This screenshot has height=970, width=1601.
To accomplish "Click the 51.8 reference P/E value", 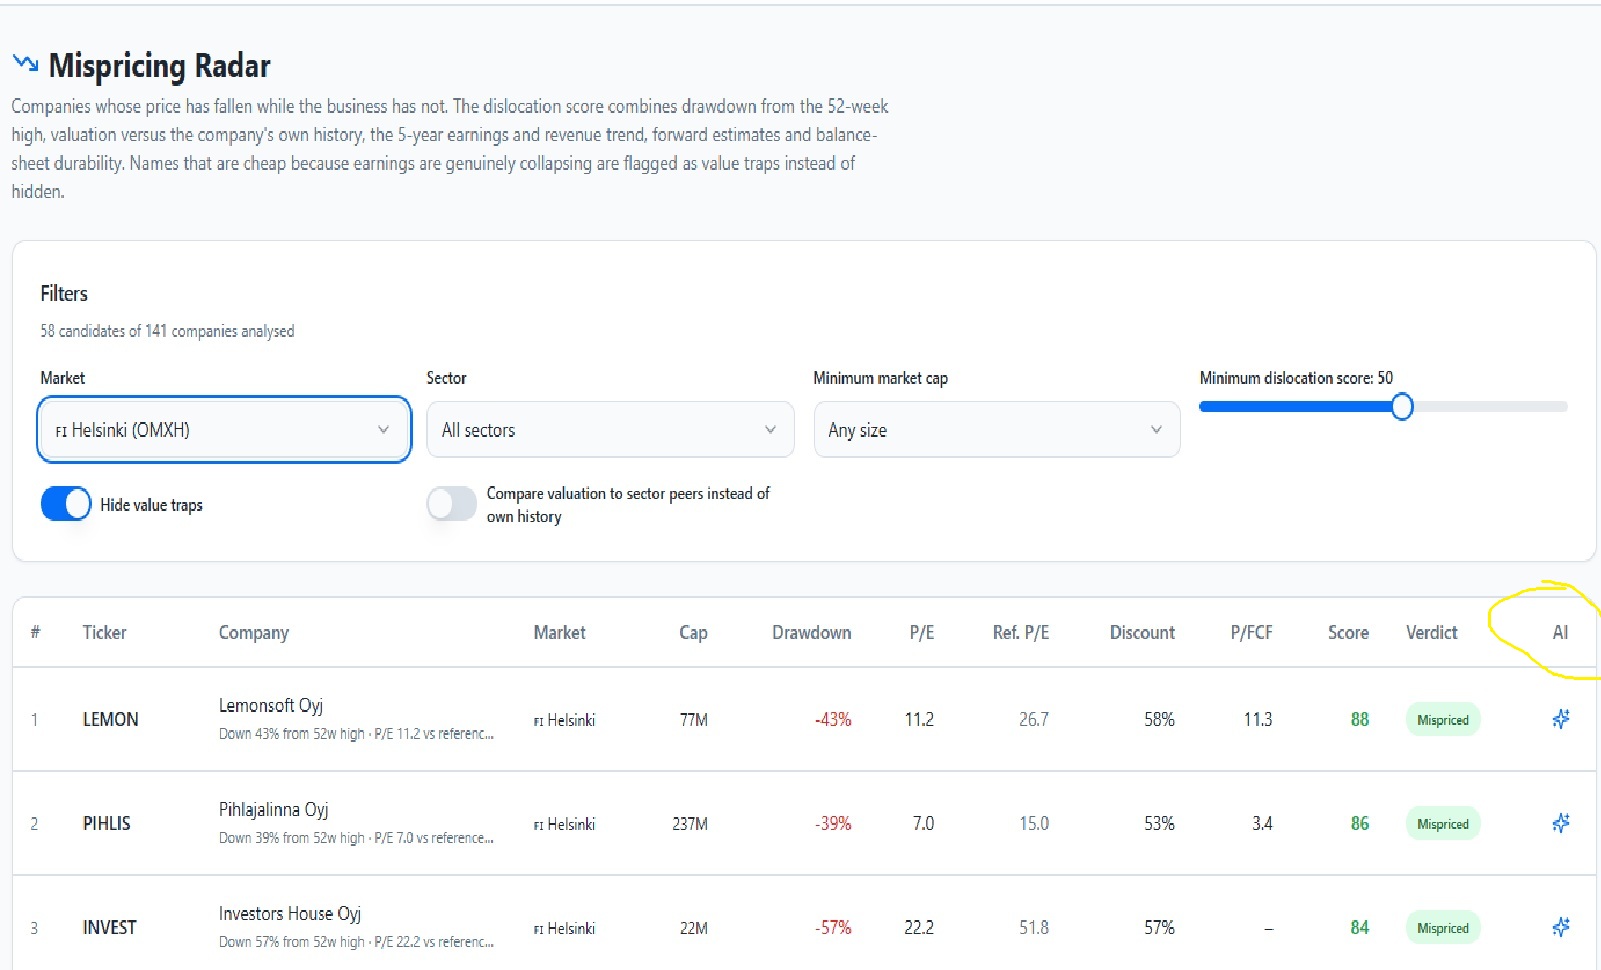I will pyautogui.click(x=1034, y=927).
